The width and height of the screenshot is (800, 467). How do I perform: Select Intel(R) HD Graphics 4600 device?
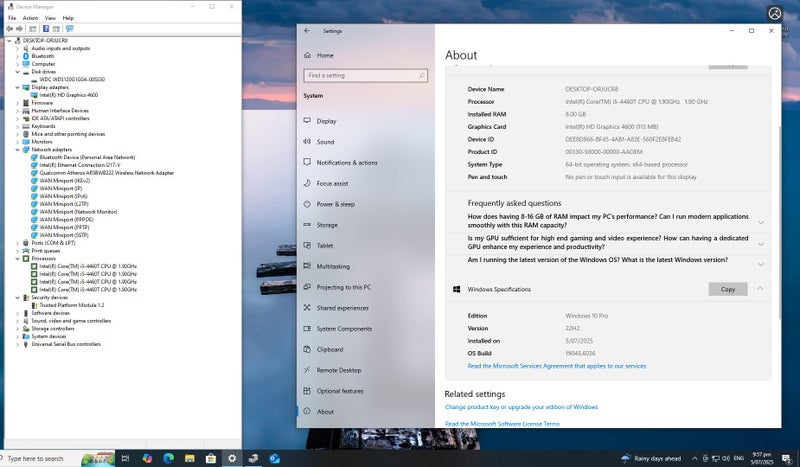pyautogui.click(x=68, y=95)
